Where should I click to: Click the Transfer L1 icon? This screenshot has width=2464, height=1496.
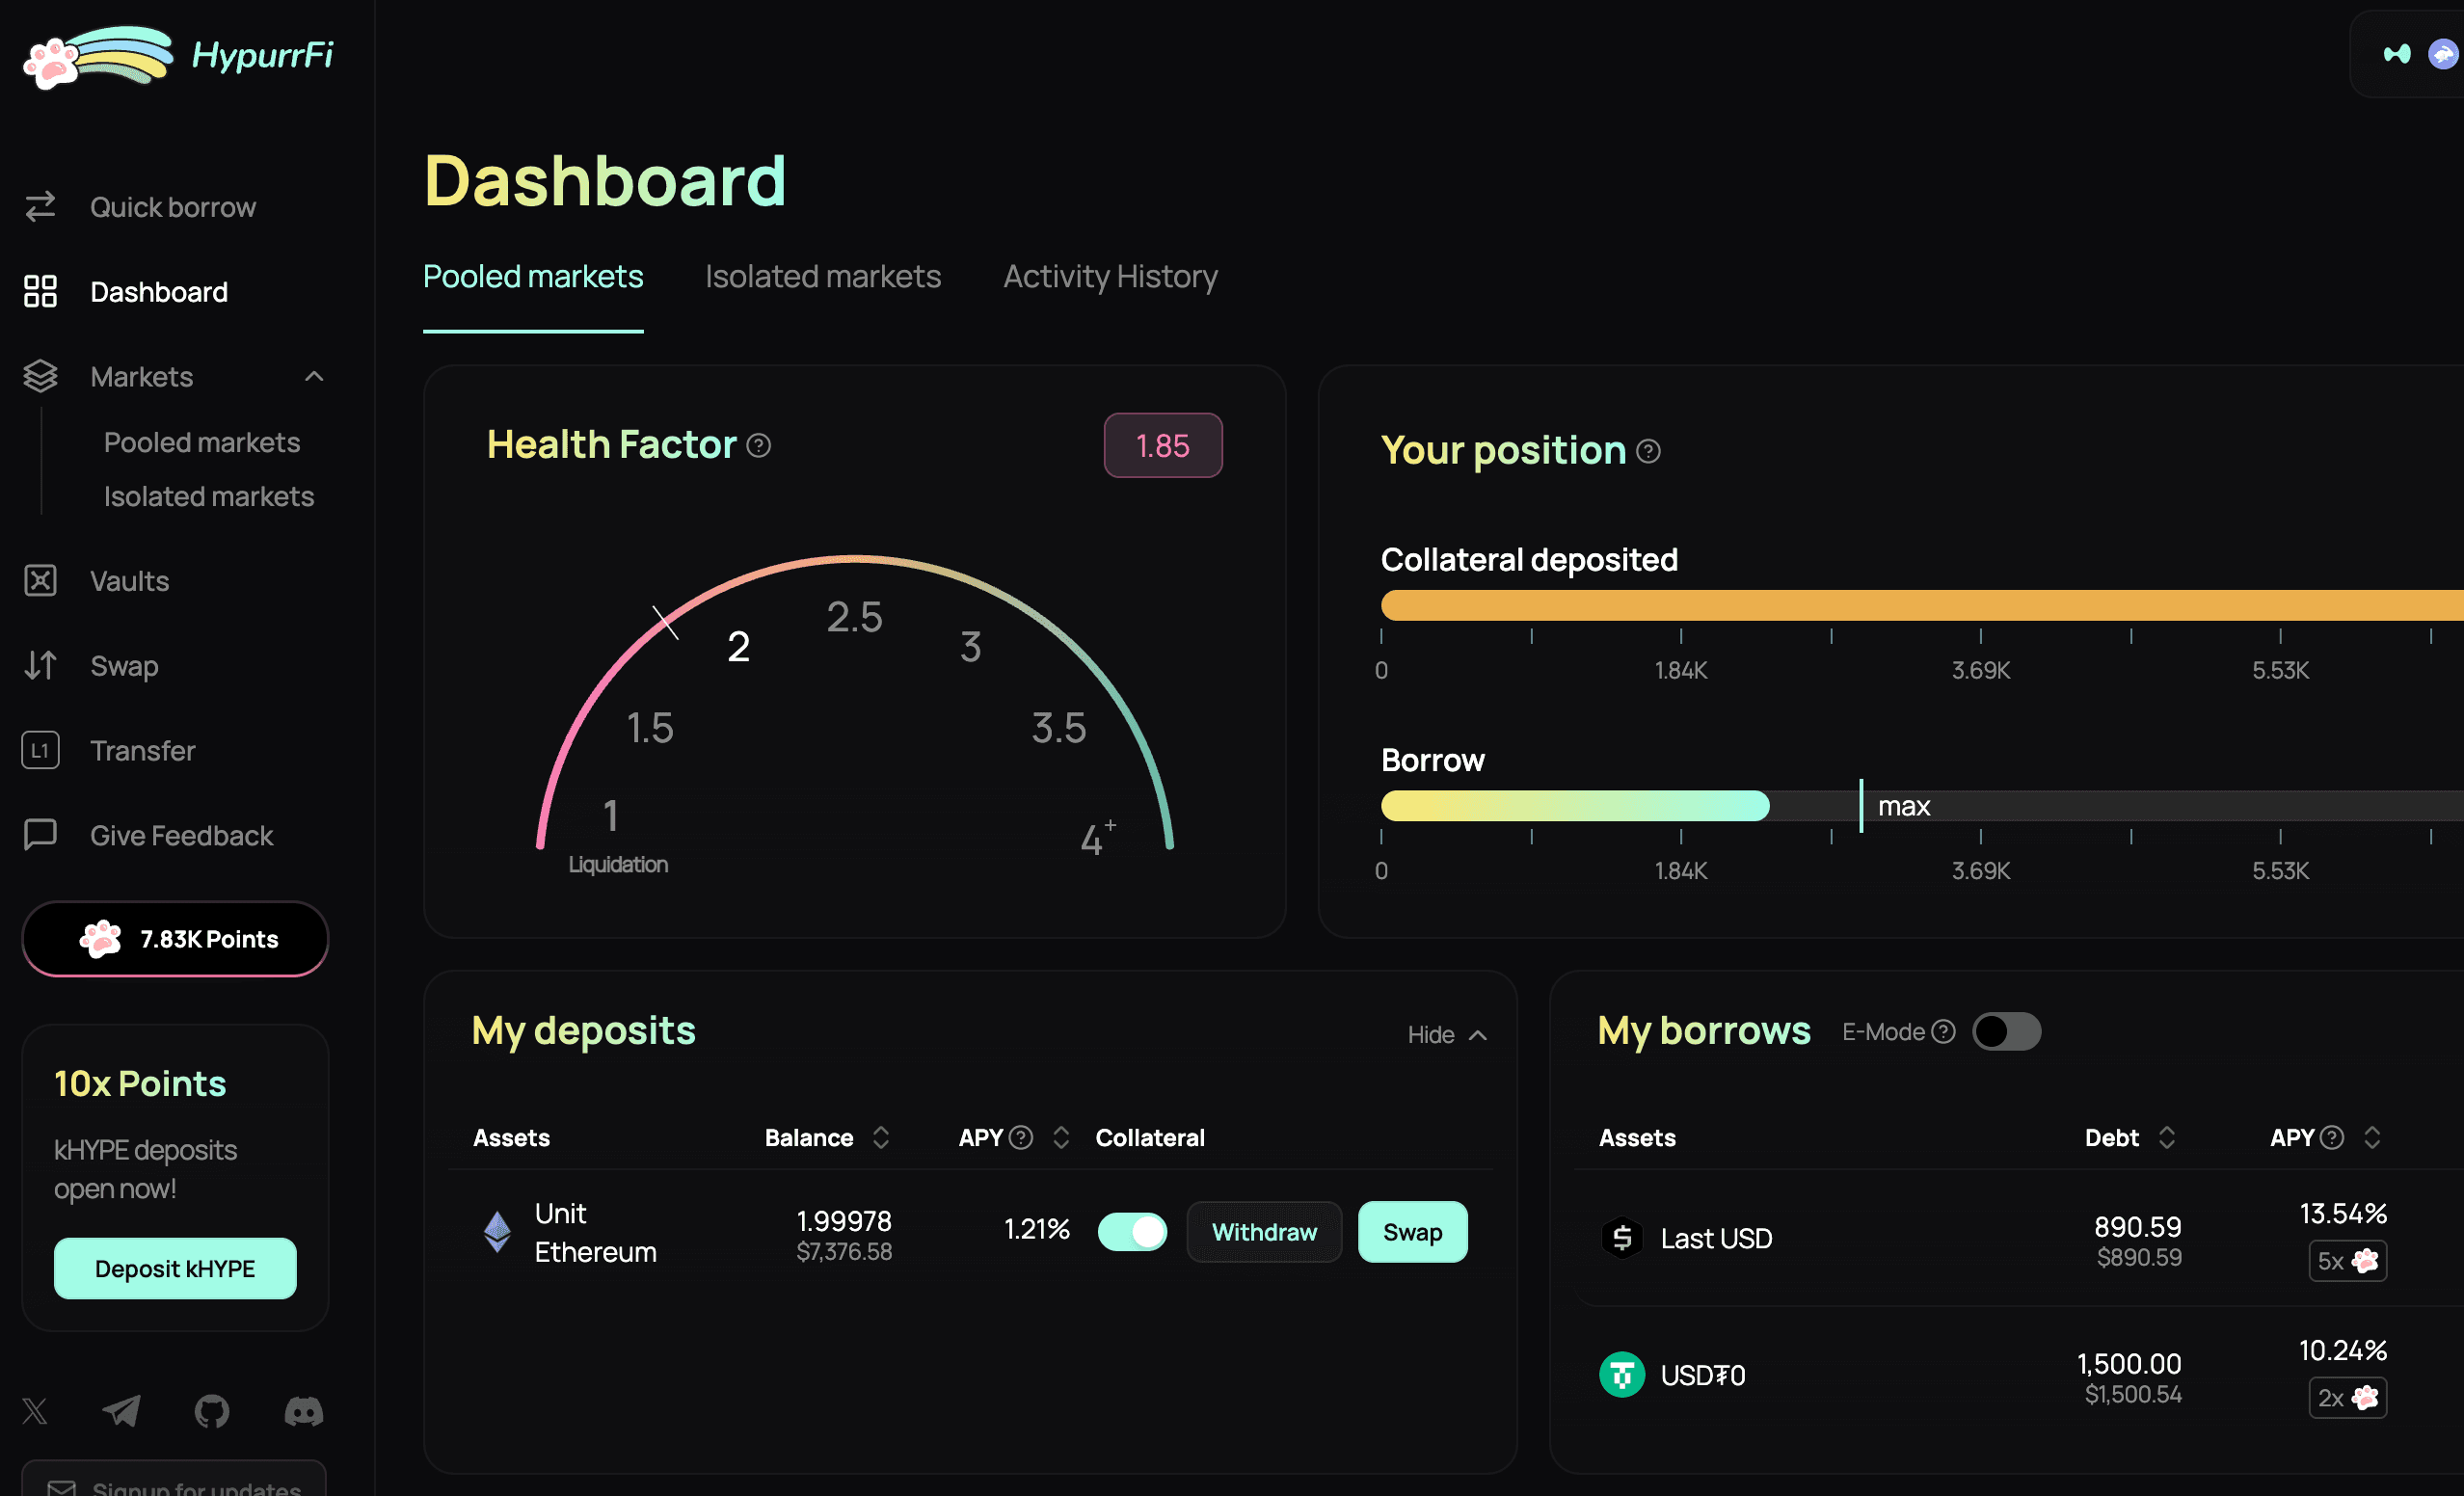(40, 751)
